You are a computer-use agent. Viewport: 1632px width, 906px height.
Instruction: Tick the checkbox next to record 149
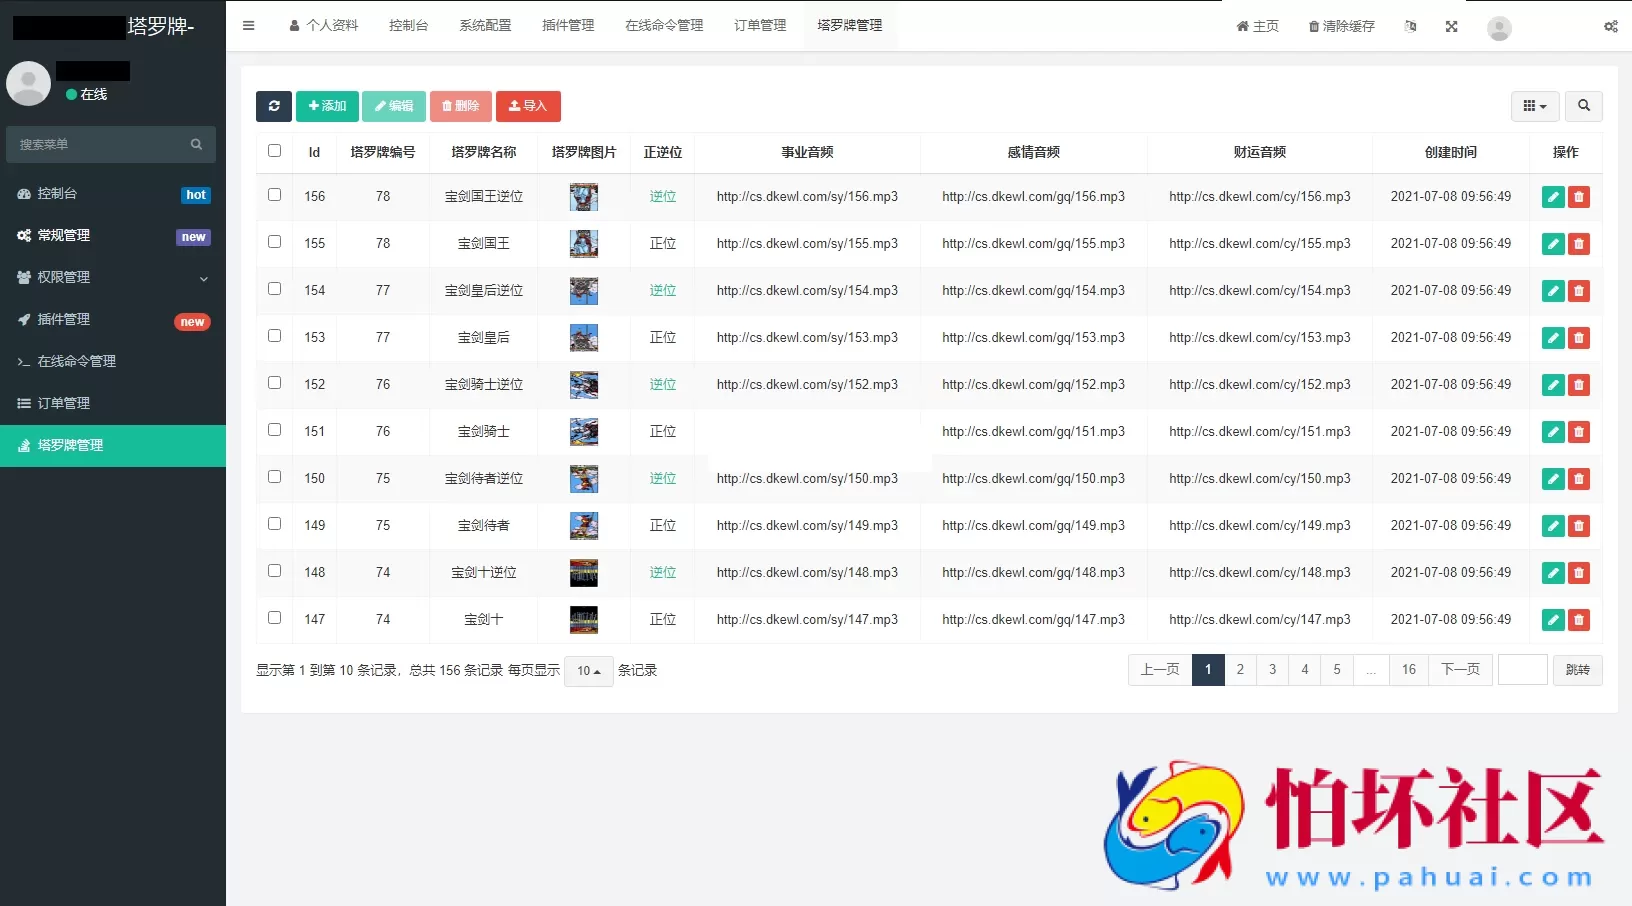point(274,524)
